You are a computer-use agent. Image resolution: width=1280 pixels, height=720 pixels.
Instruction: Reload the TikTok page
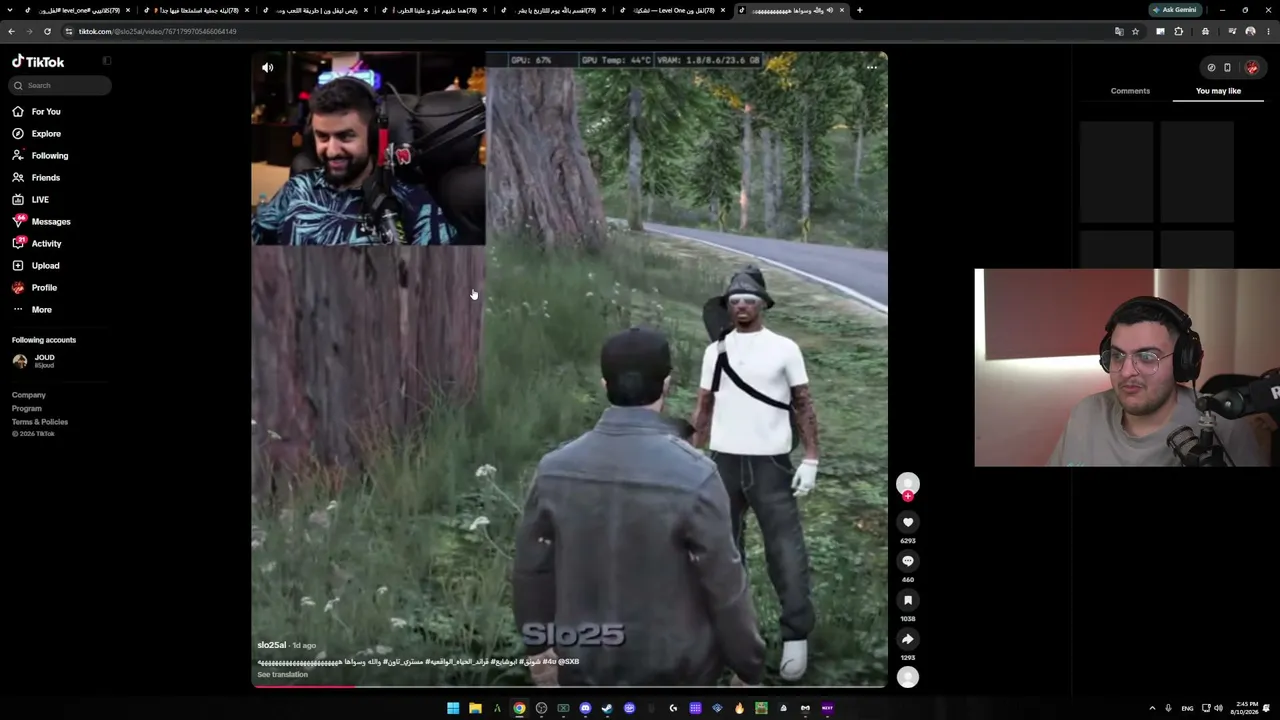[47, 31]
